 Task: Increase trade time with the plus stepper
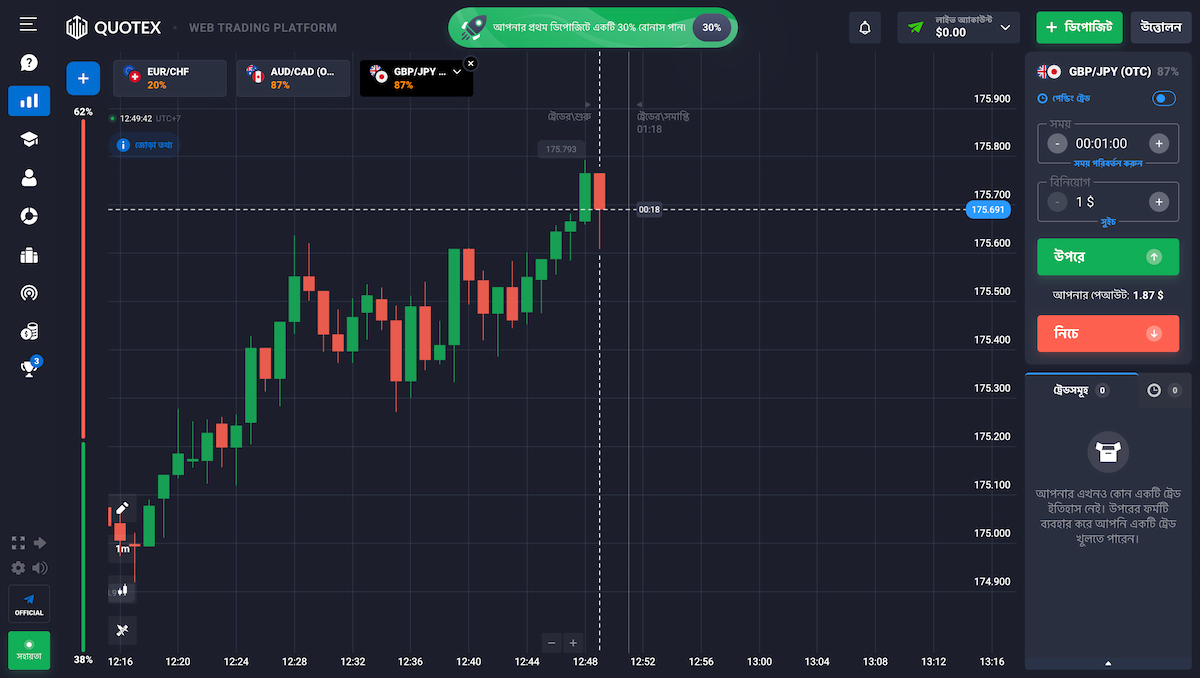[1159, 142]
